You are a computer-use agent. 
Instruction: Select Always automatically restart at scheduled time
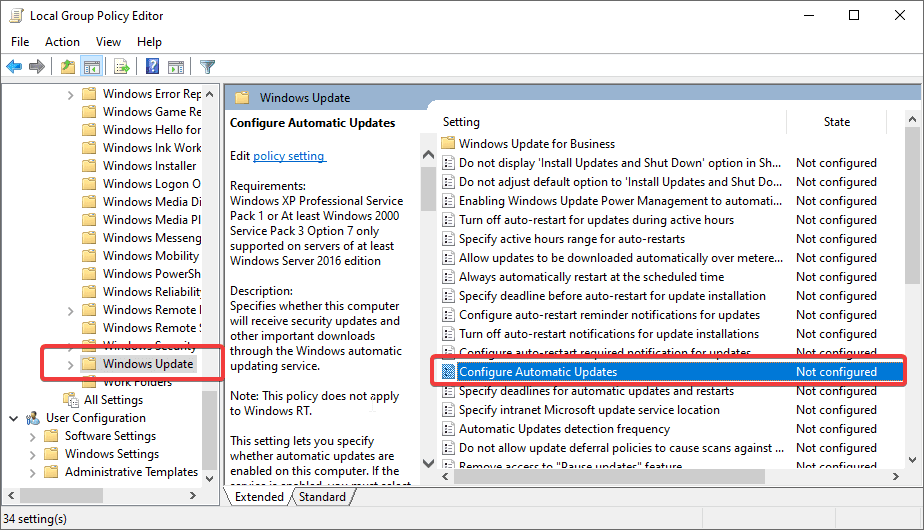tap(592, 276)
